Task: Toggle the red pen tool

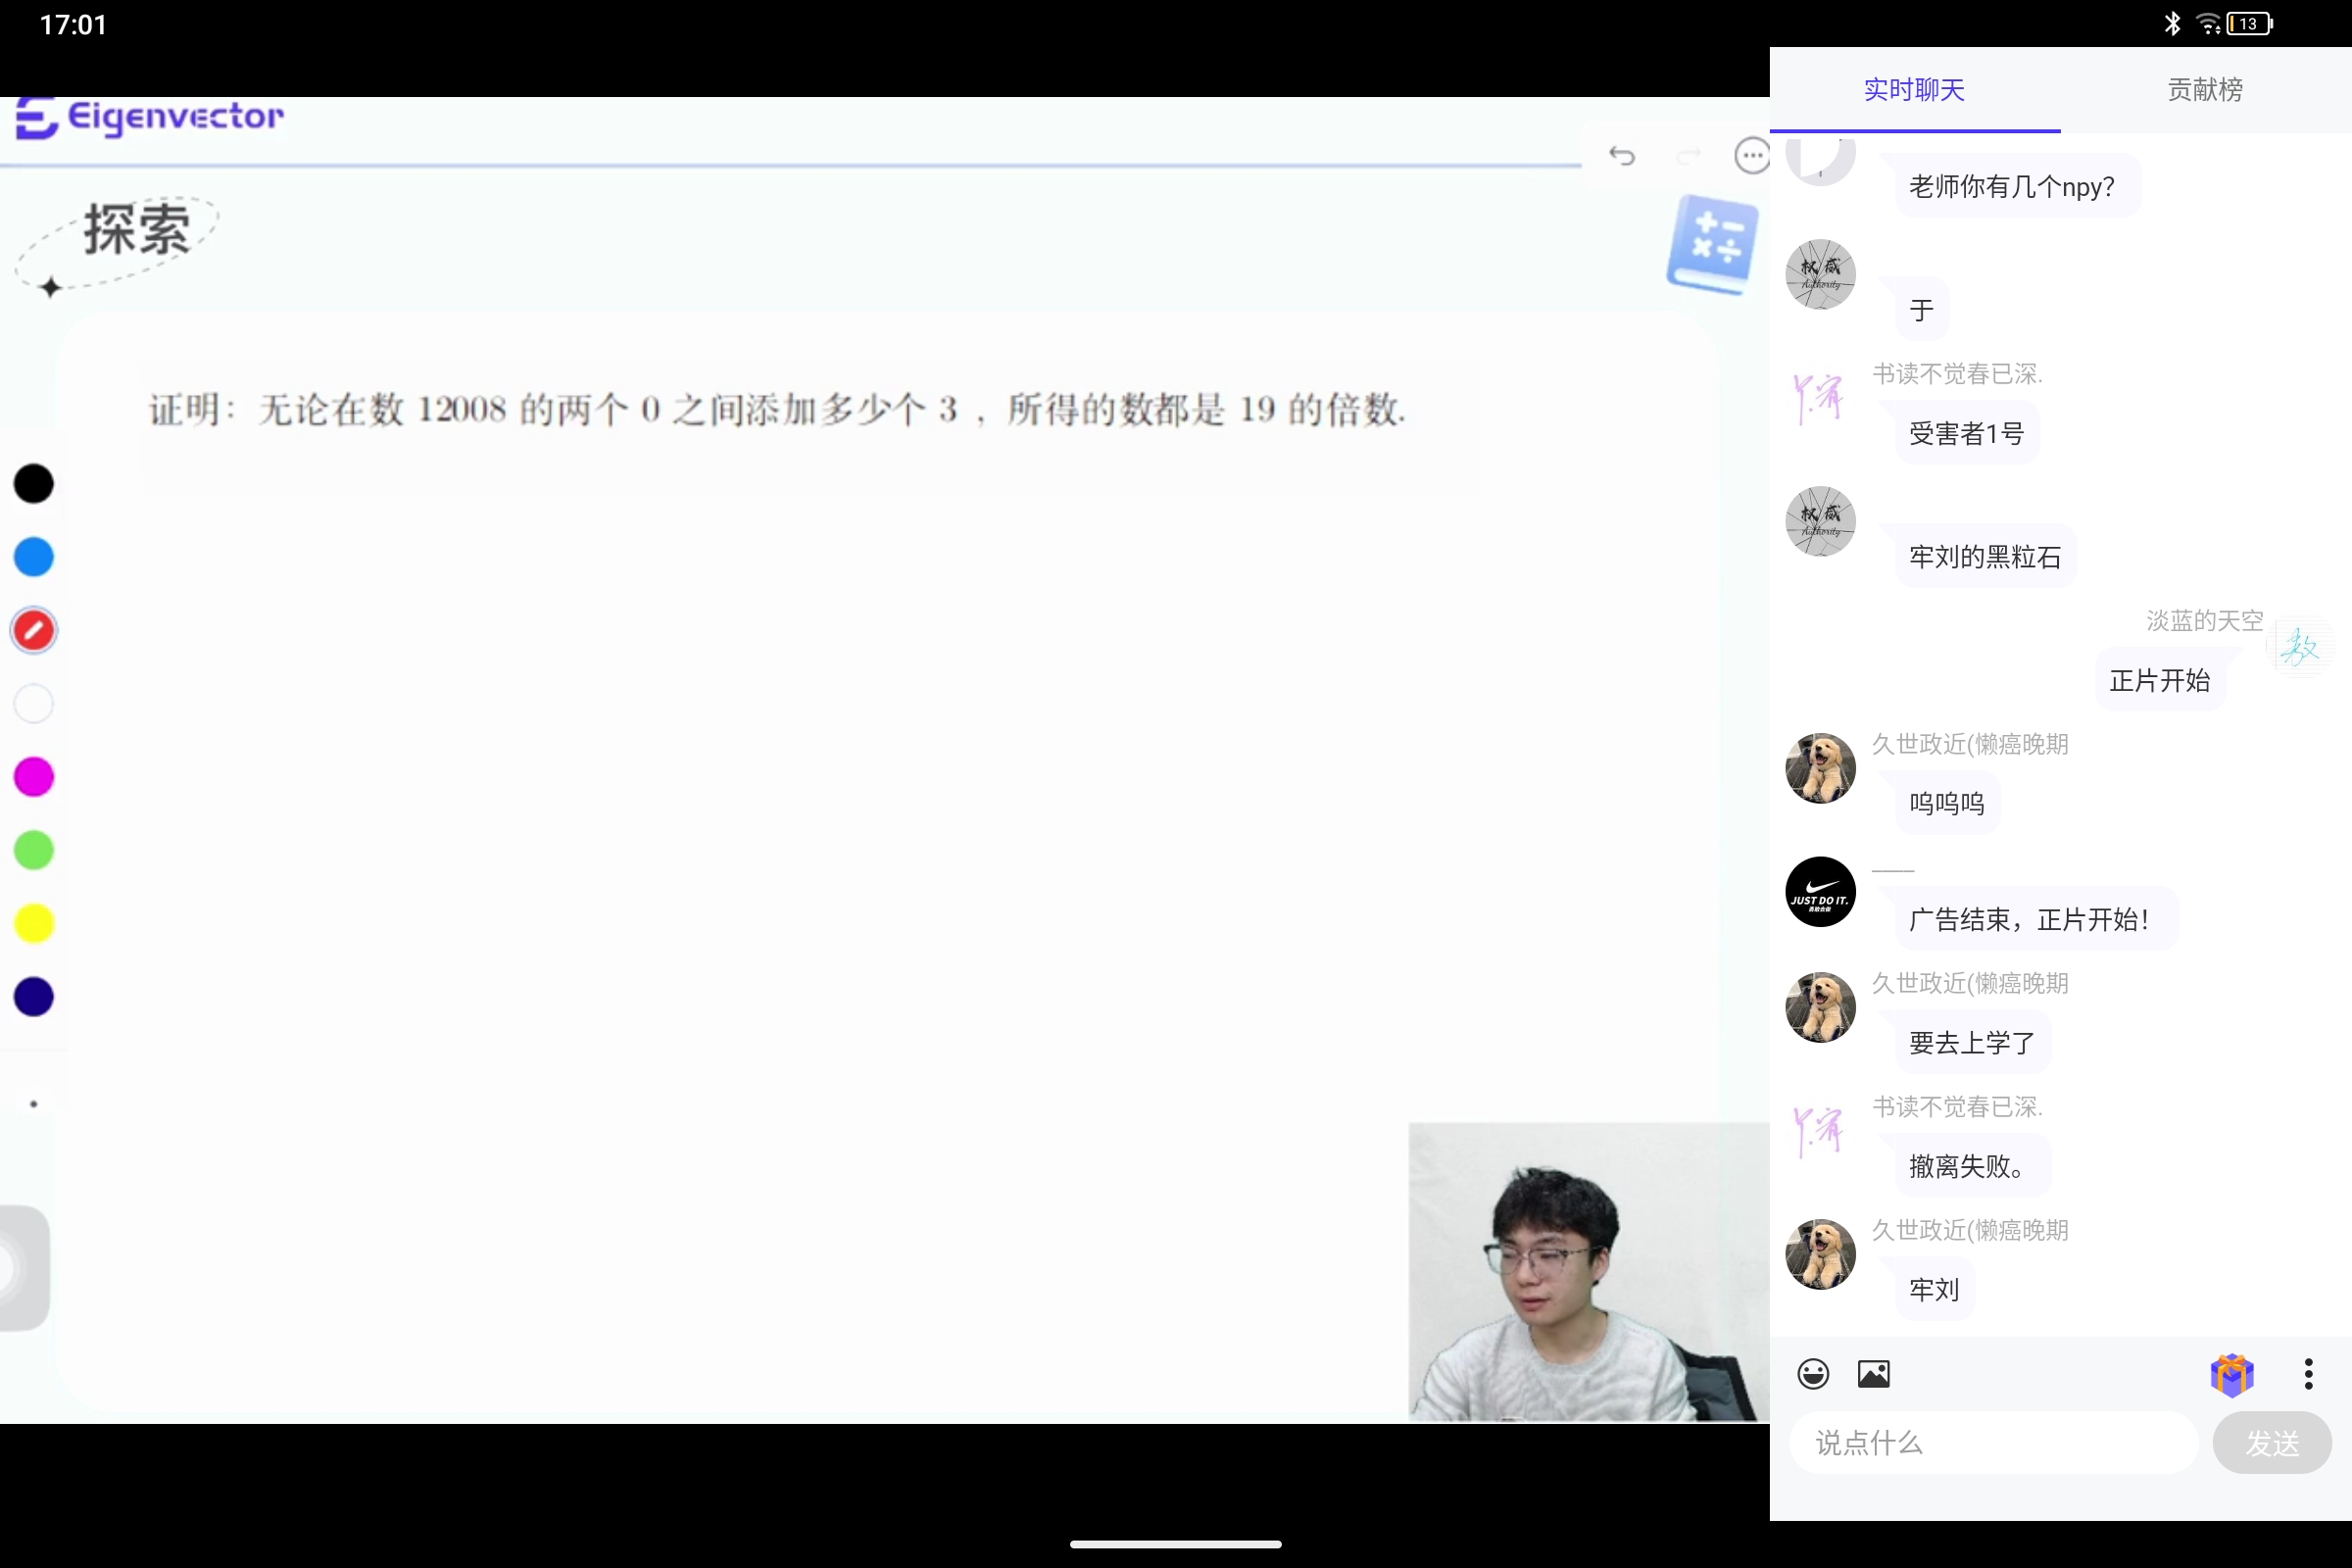Action: point(34,631)
